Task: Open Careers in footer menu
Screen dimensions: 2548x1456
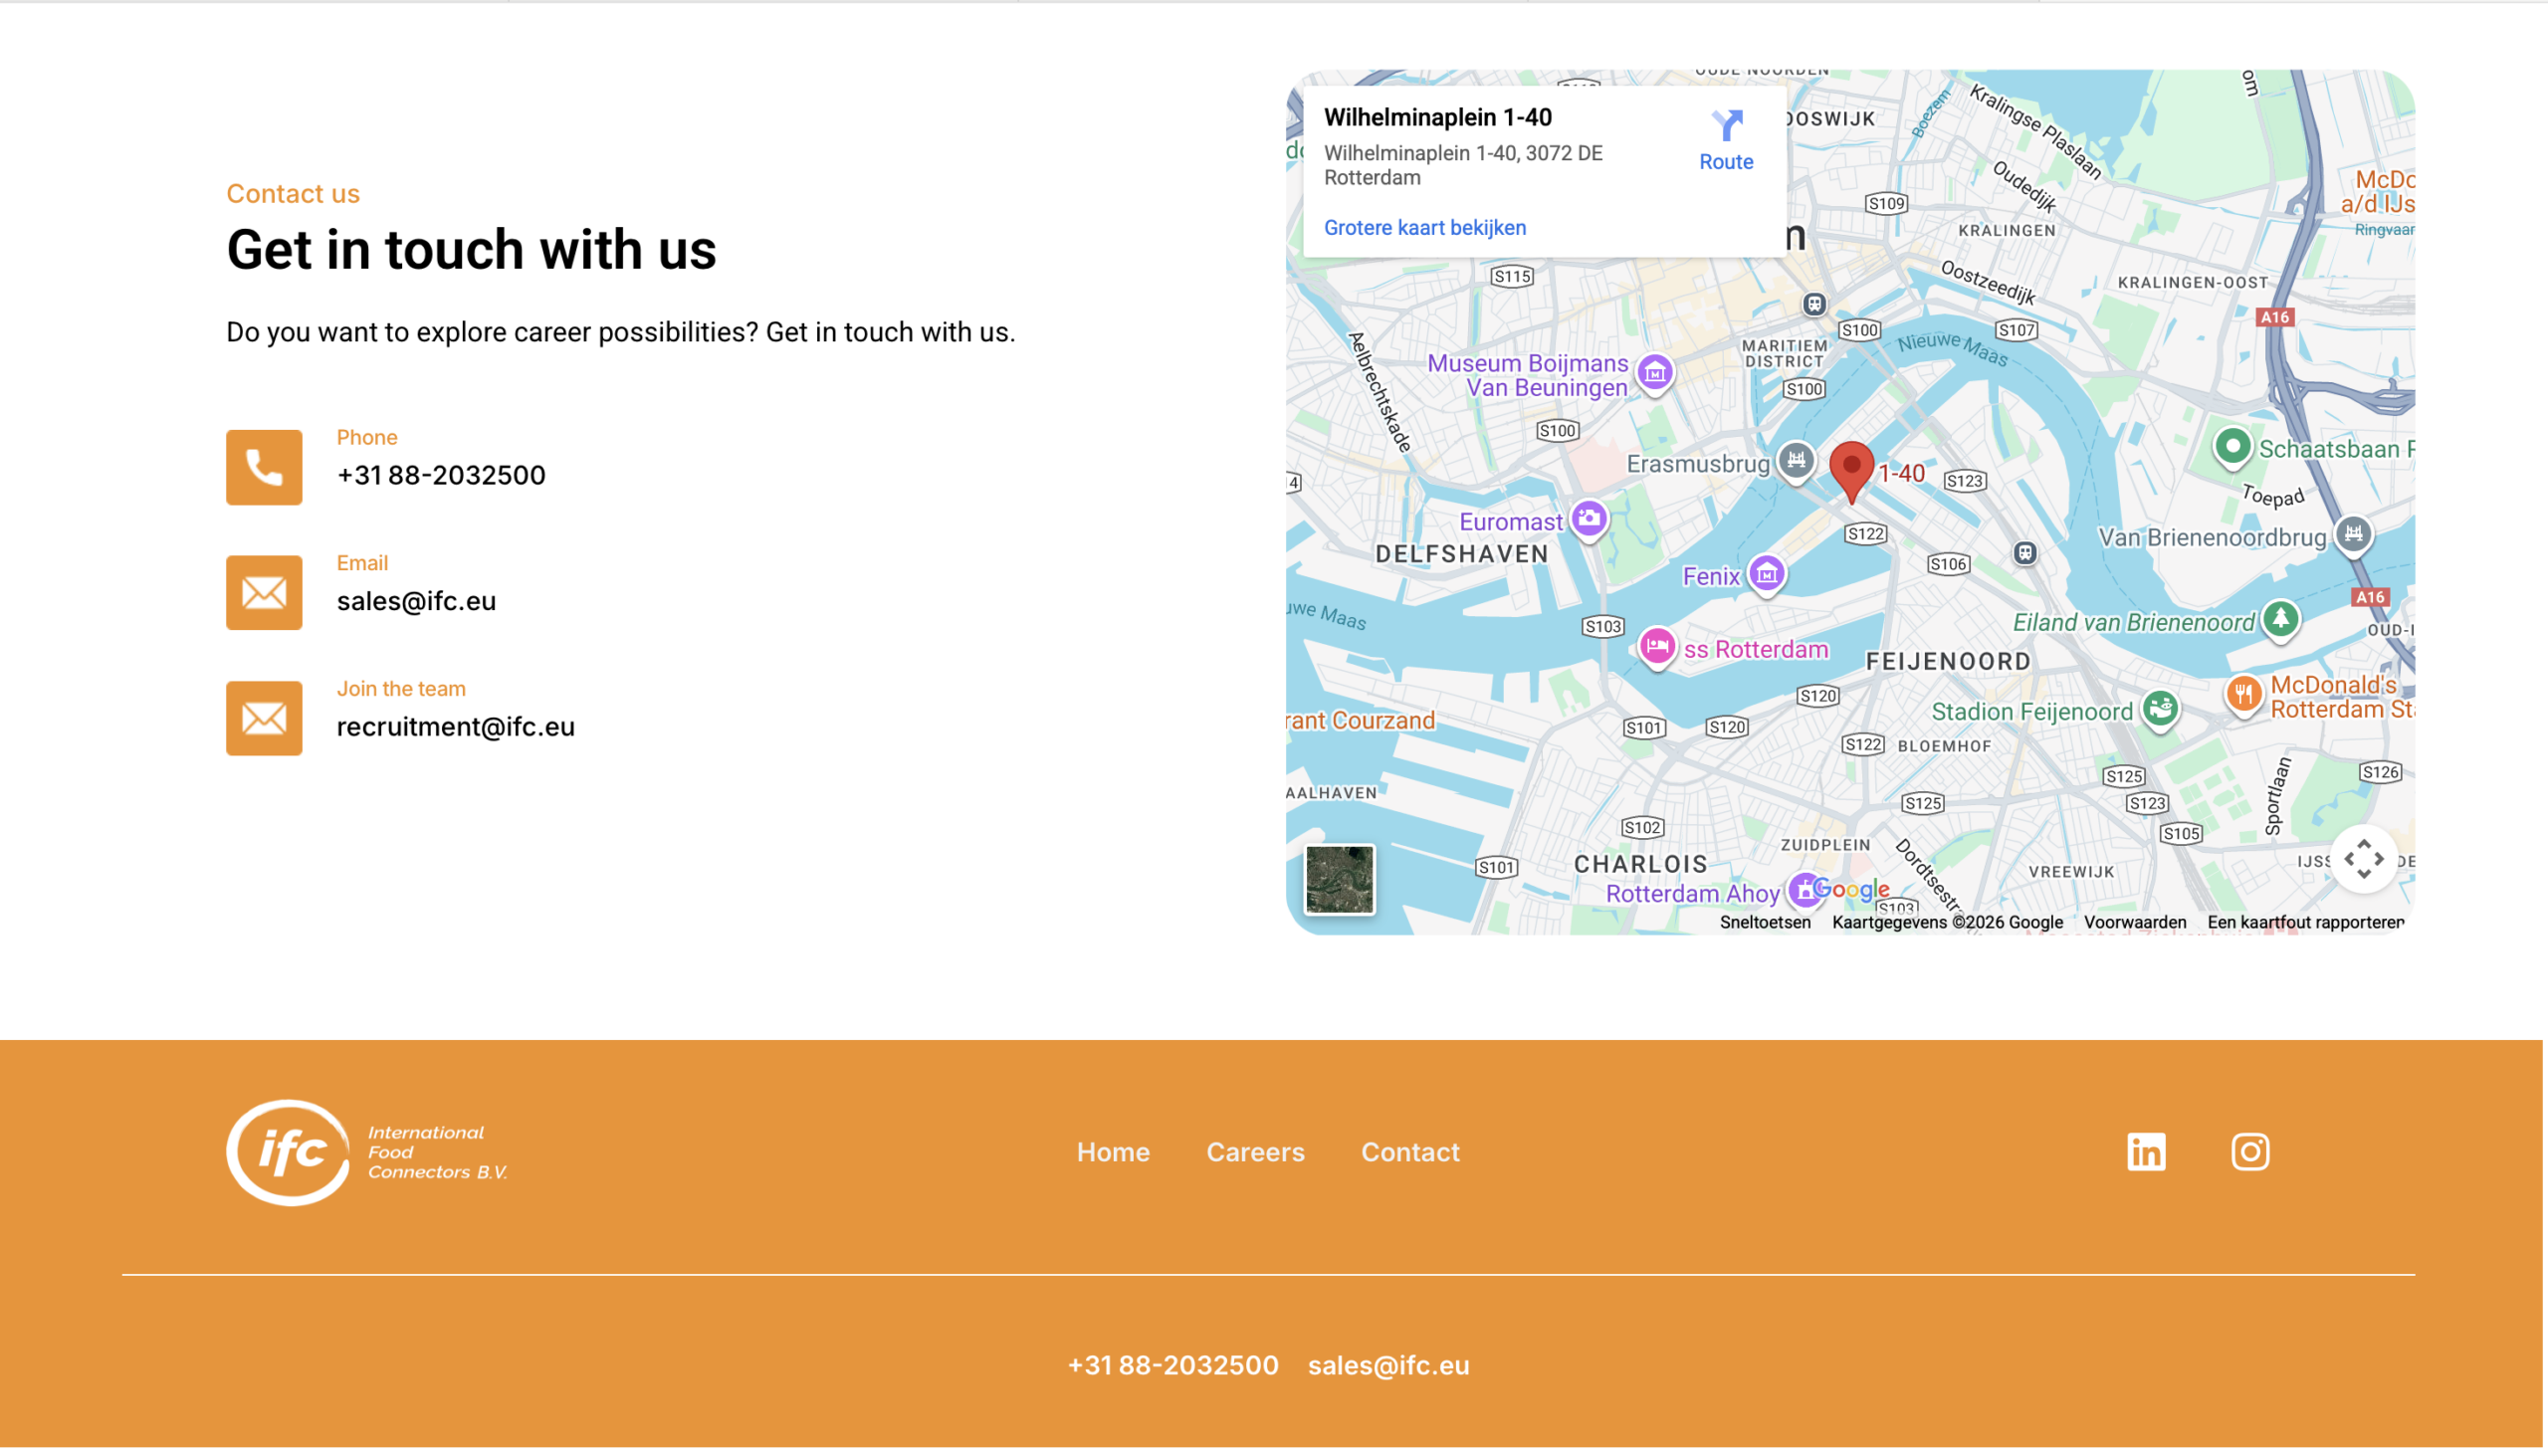Action: 1255,1152
